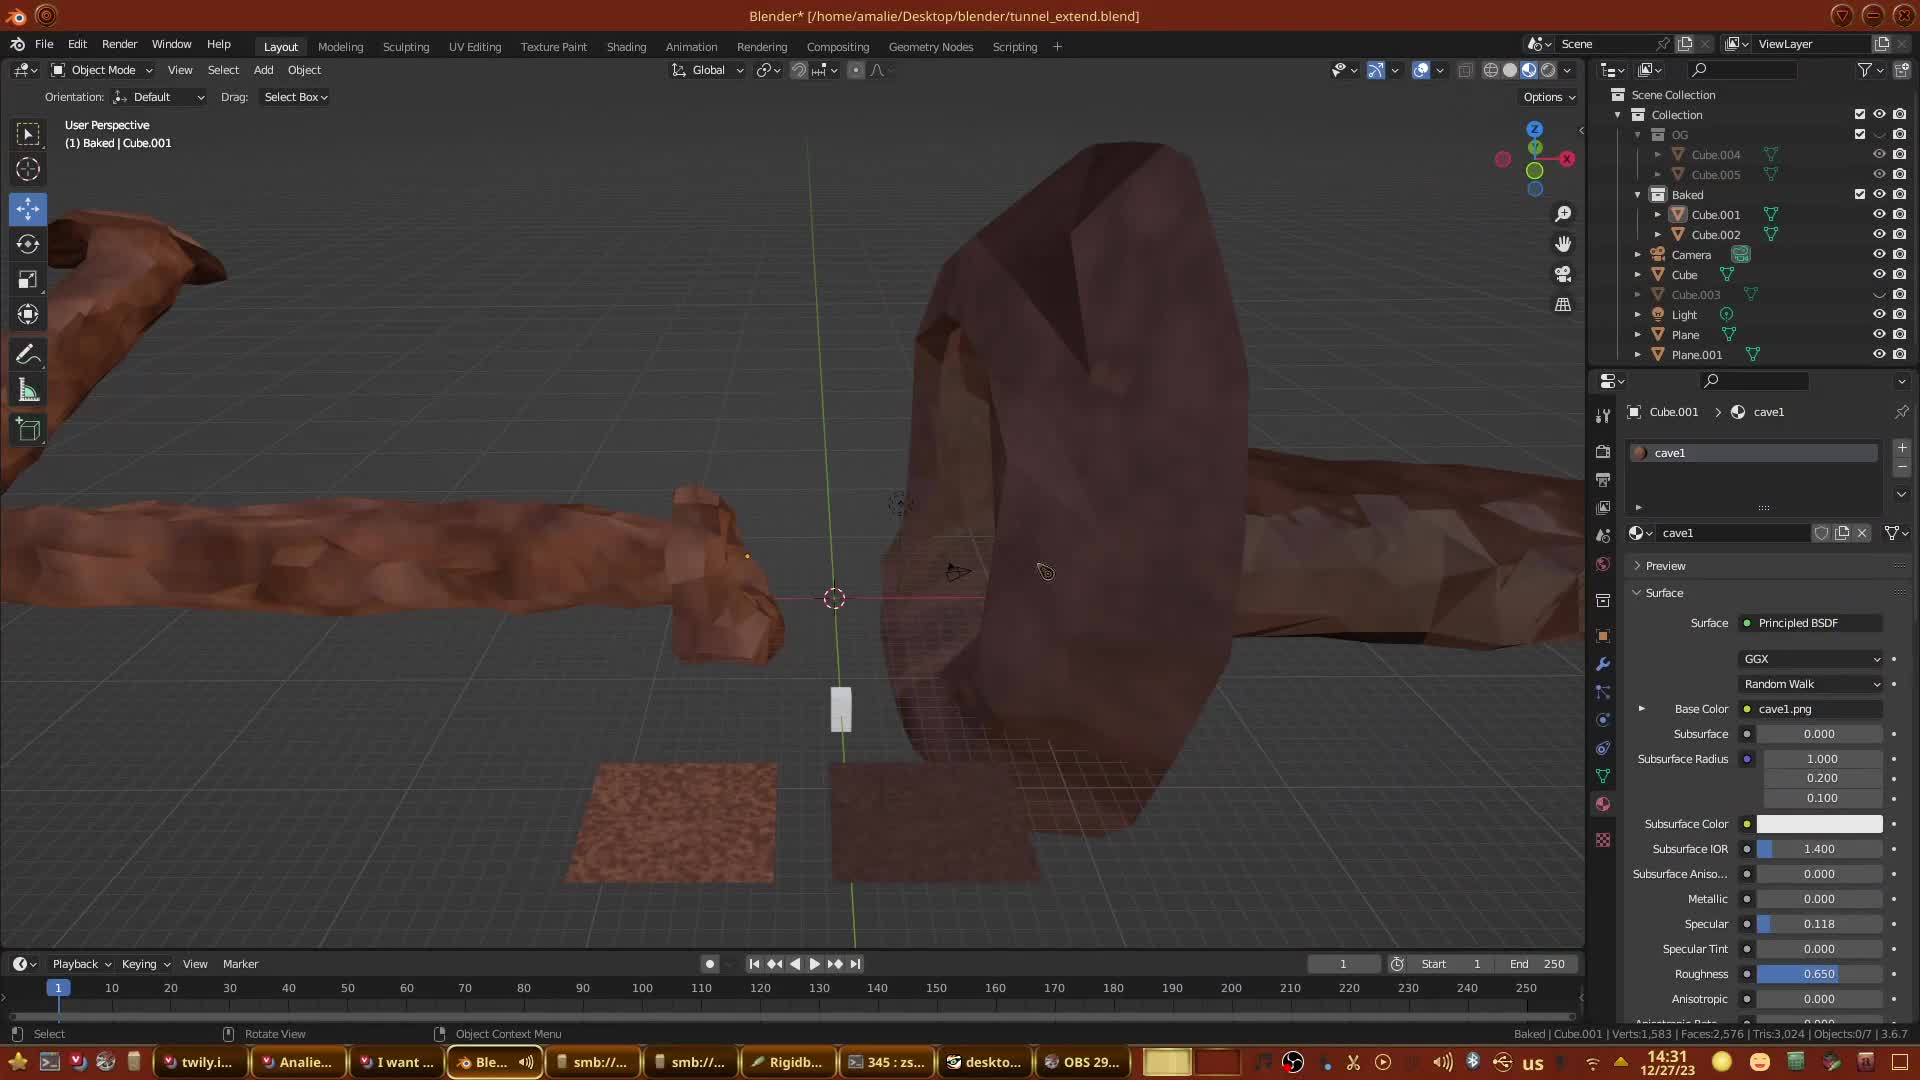Open the GGX distribution dropdown

coord(1811,659)
